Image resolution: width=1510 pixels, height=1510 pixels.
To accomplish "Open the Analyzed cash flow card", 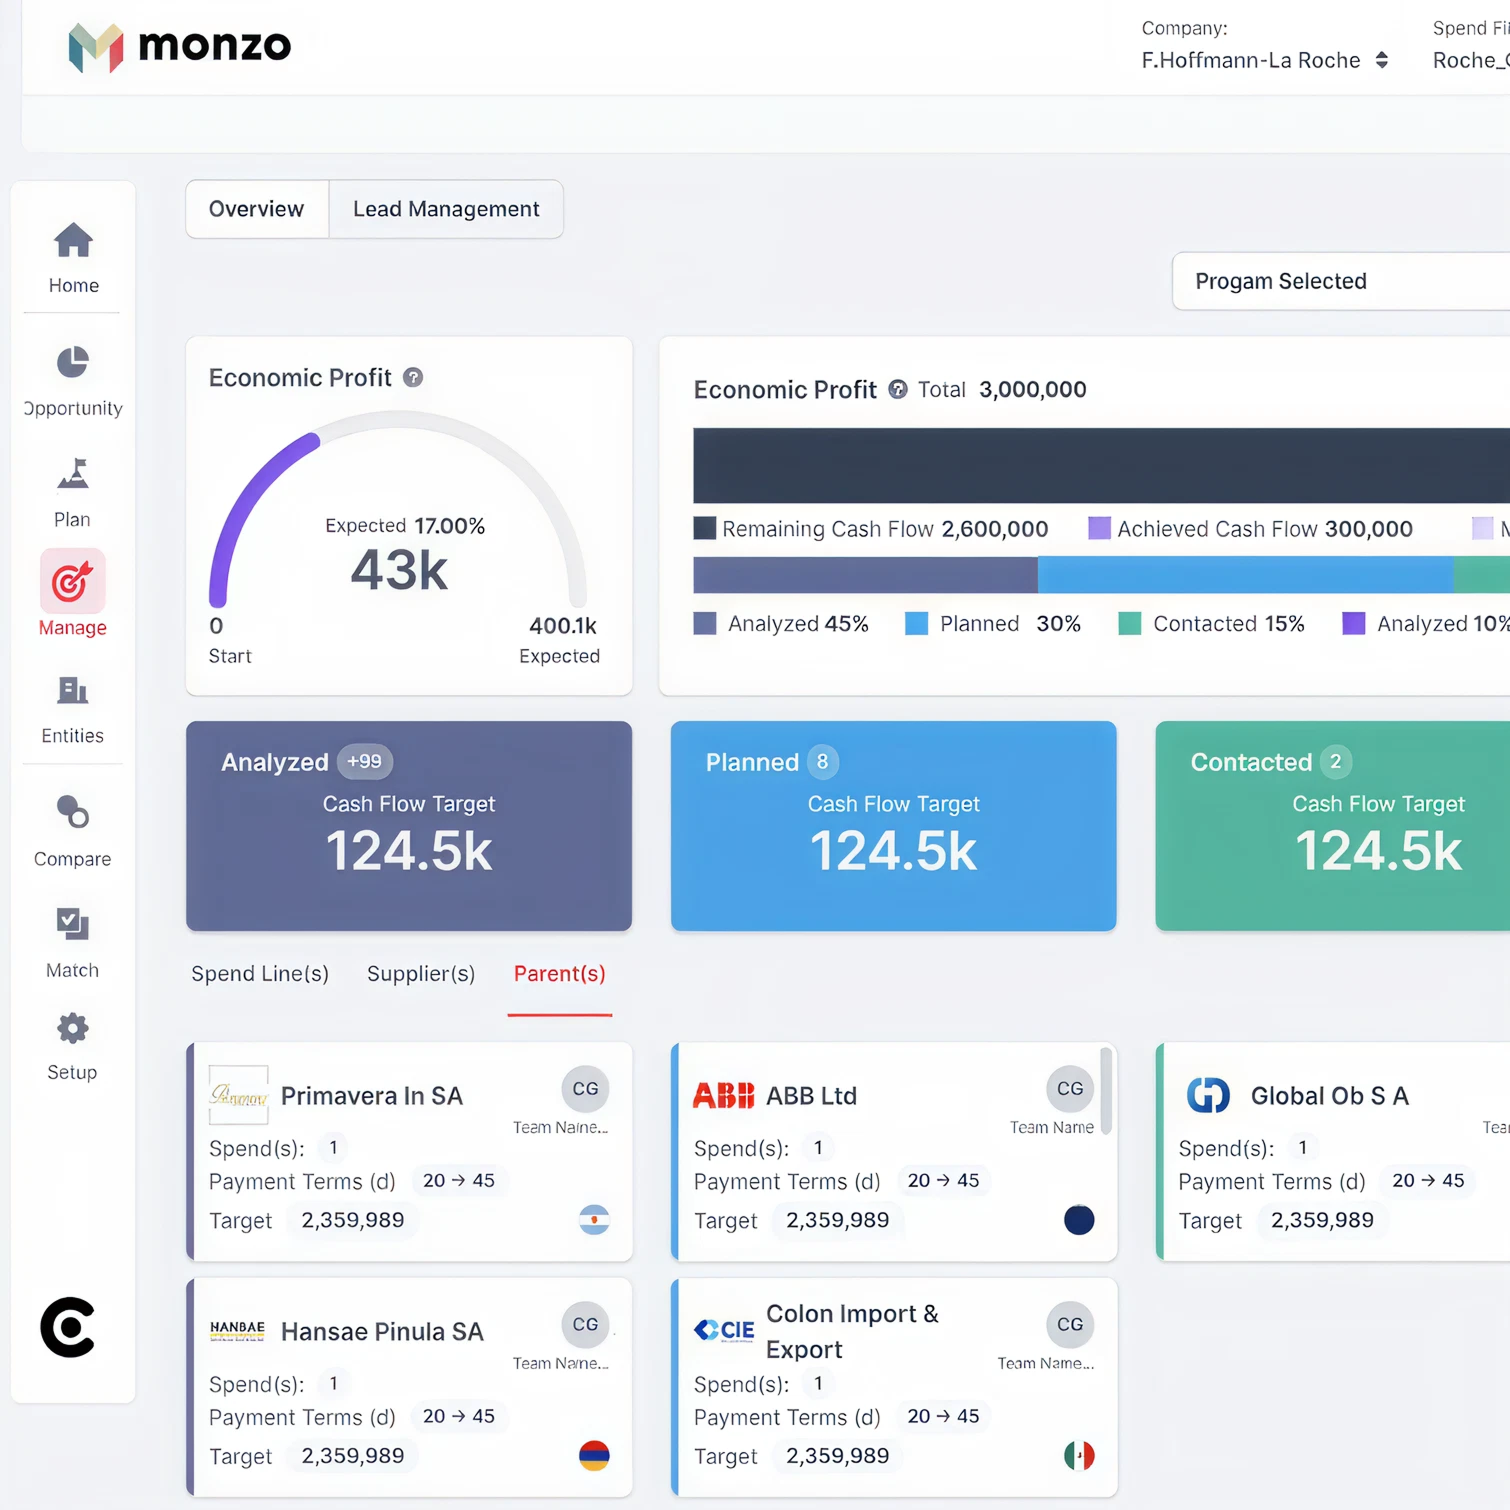I will pyautogui.click(x=409, y=826).
